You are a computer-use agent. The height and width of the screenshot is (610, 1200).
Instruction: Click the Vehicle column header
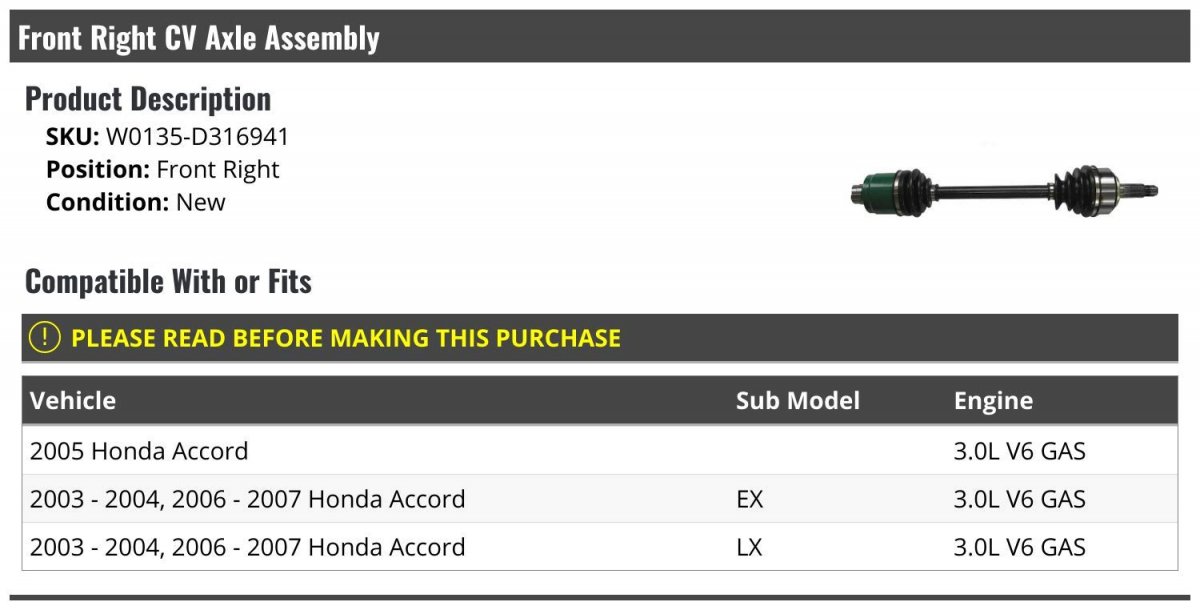pos(73,401)
